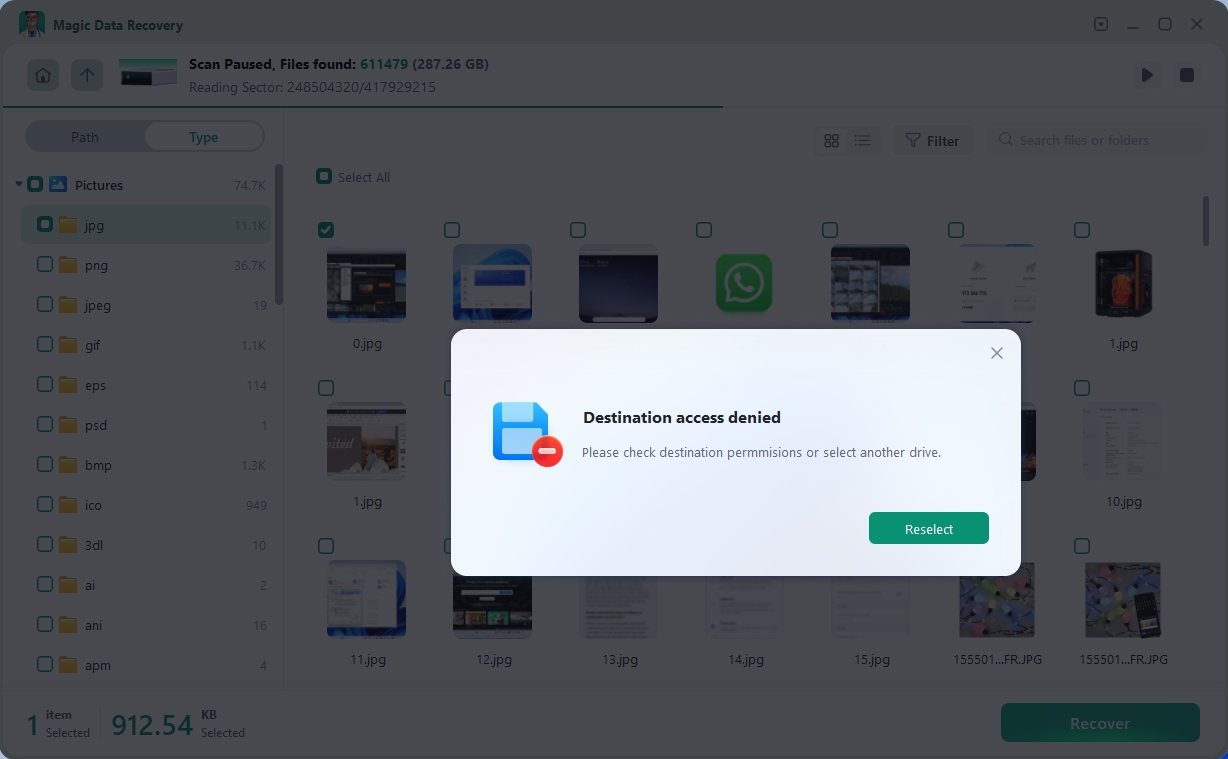
Task: Click the file type list scrollbar
Action: click(279, 235)
